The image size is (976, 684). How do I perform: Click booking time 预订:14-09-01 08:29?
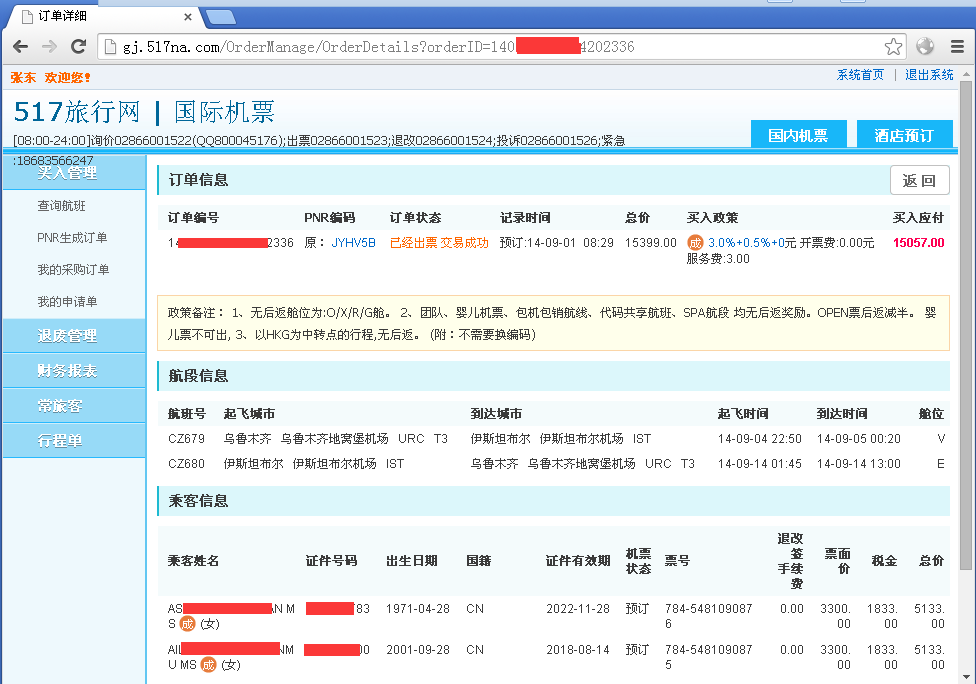coord(556,243)
